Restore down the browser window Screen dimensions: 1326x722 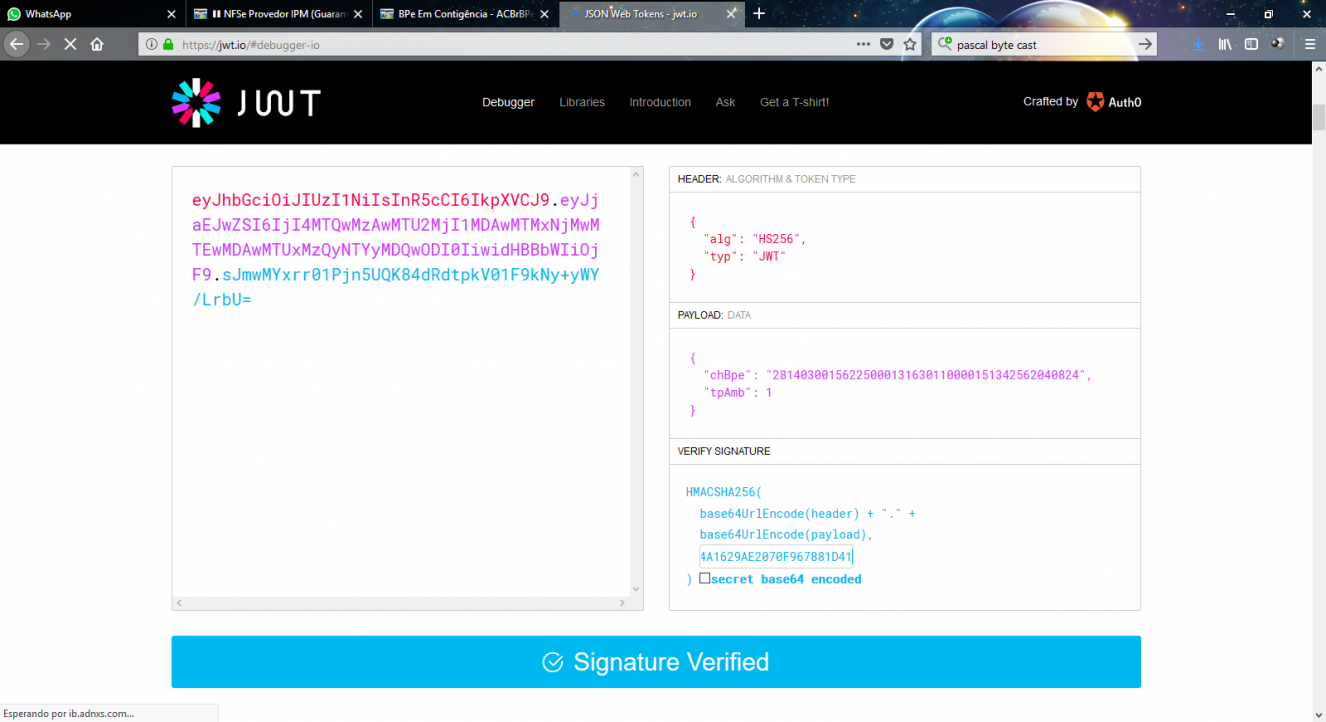click(1268, 14)
